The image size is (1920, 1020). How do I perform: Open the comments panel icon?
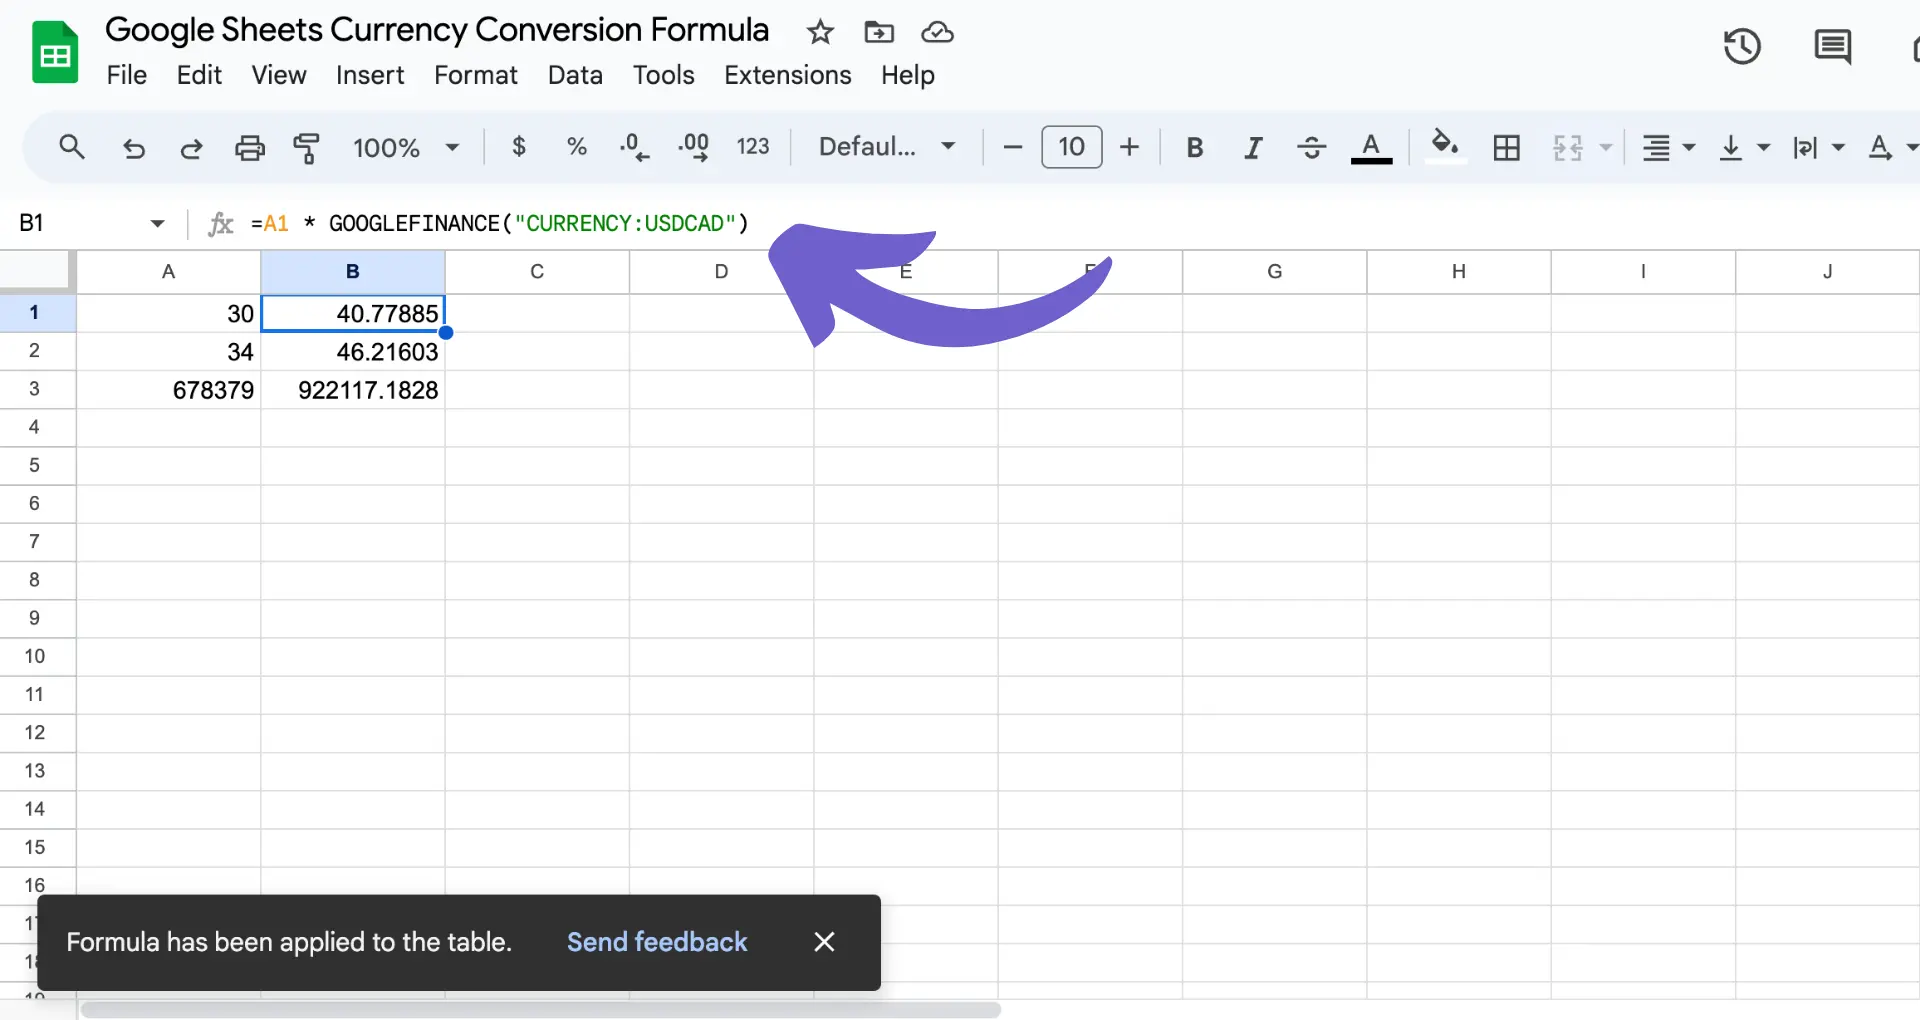pos(1832,47)
